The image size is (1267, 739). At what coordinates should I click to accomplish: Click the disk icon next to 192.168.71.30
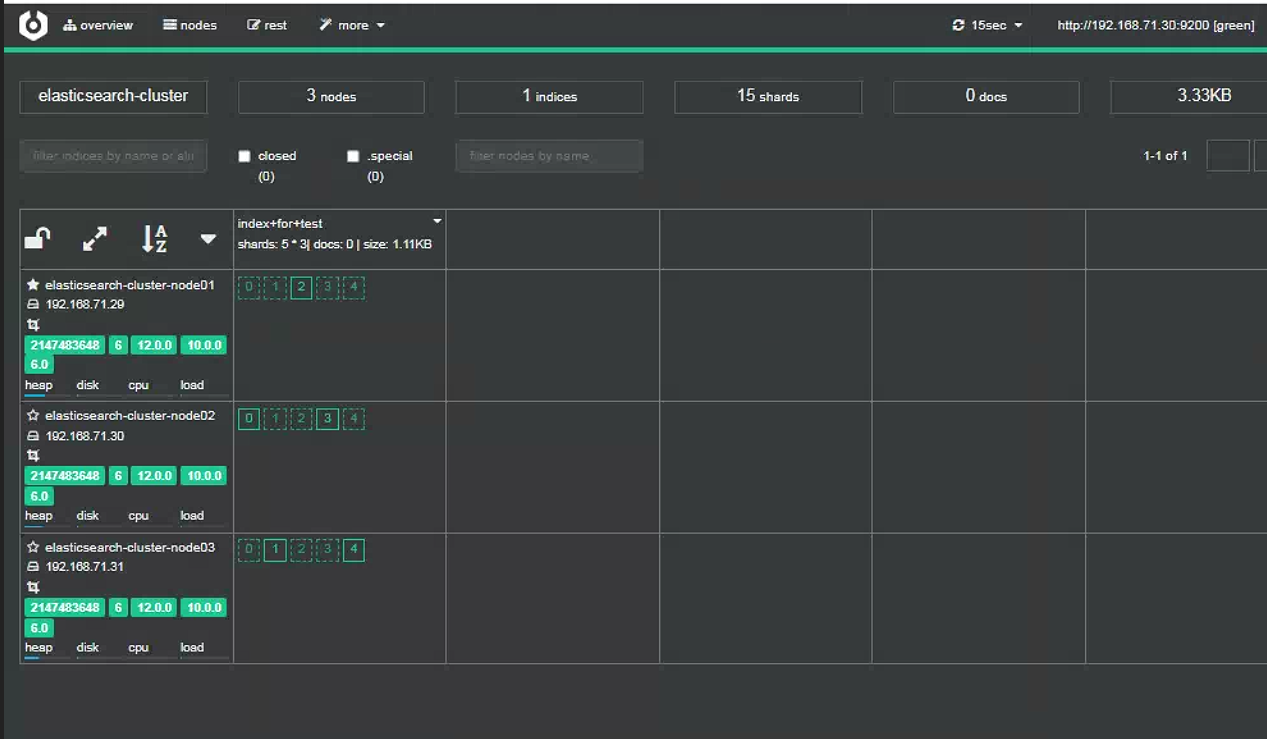pos(33,436)
